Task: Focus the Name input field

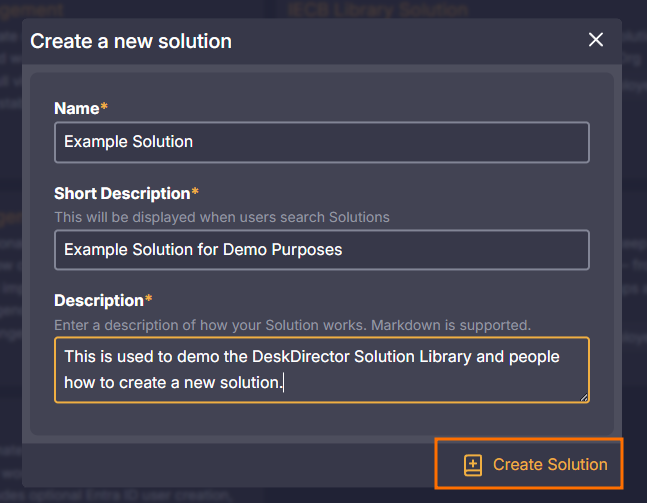Action: (x=321, y=142)
